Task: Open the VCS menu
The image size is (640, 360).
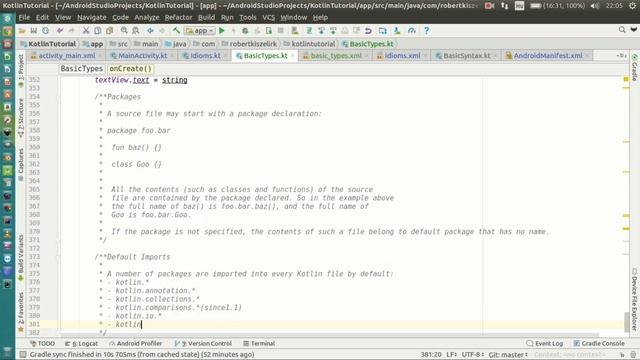Action: [269, 18]
